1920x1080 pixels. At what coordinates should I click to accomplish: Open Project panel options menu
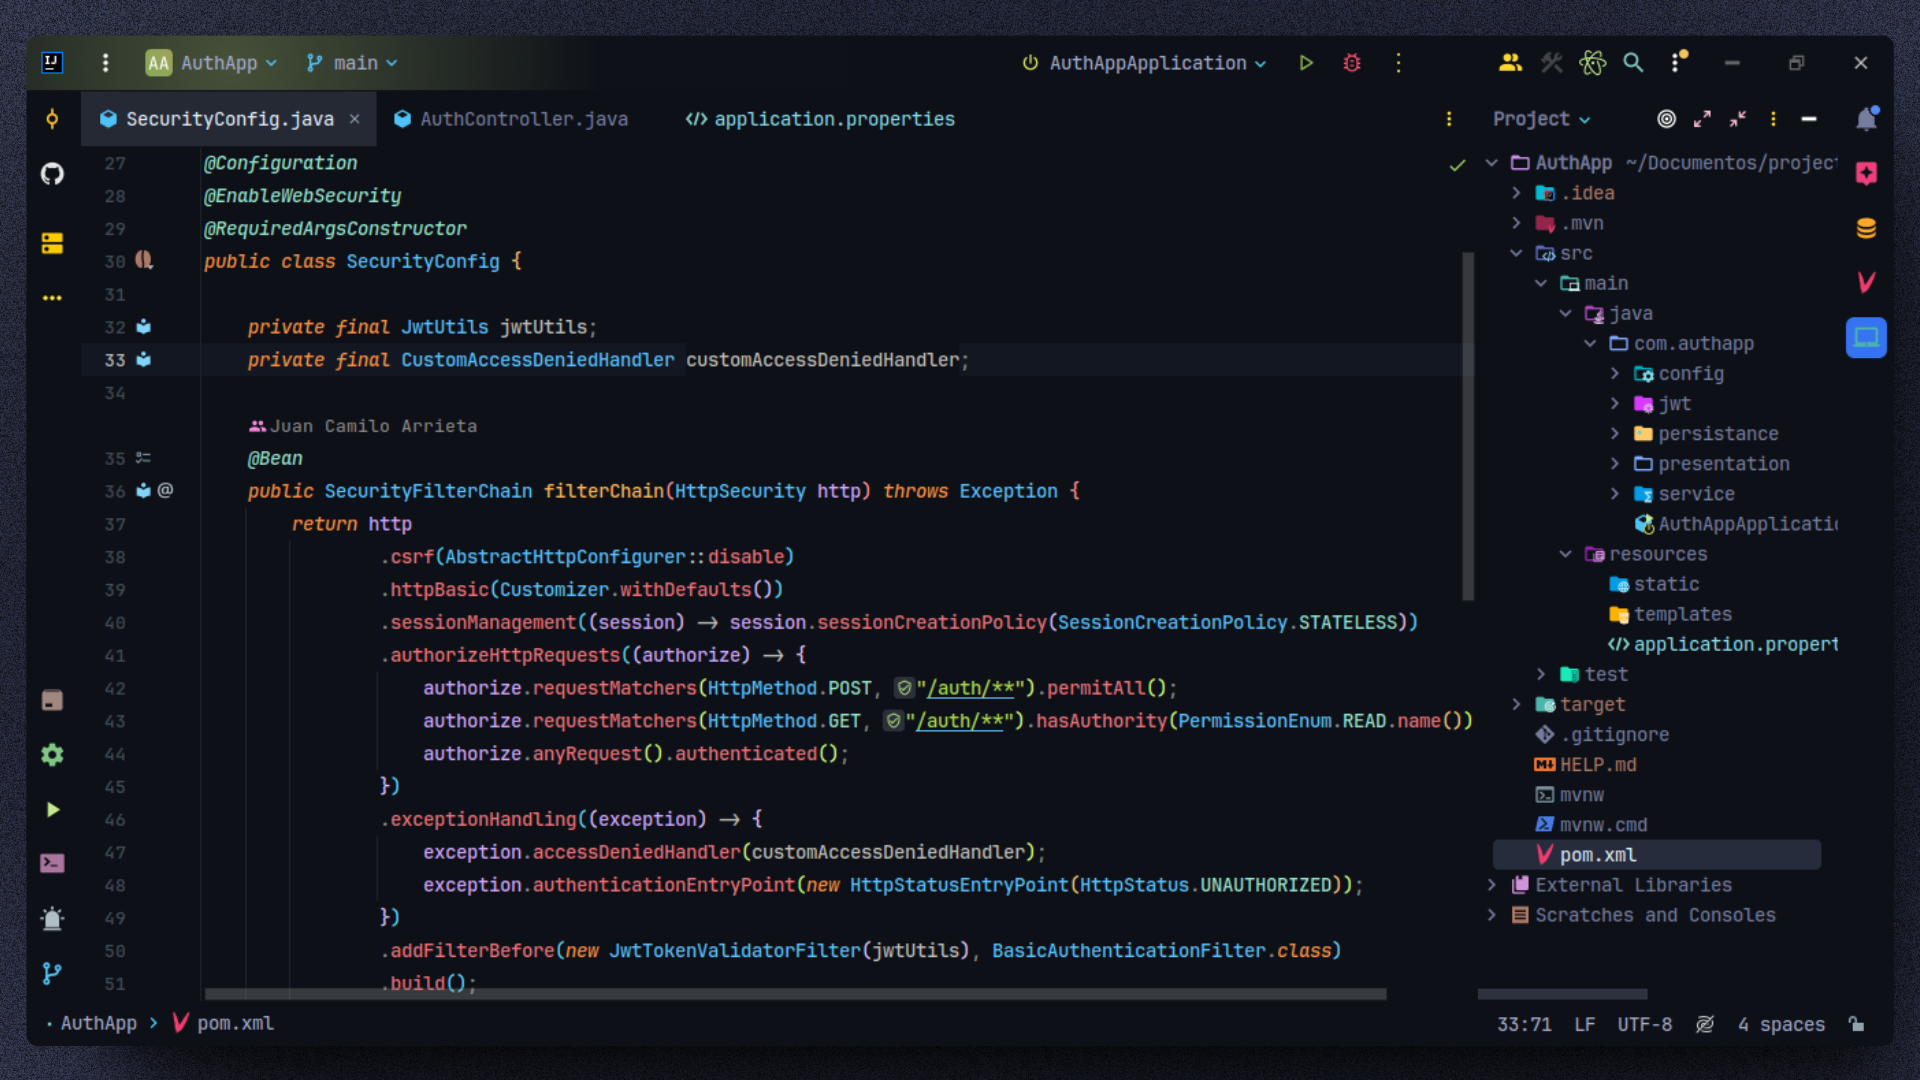(x=1773, y=119)
